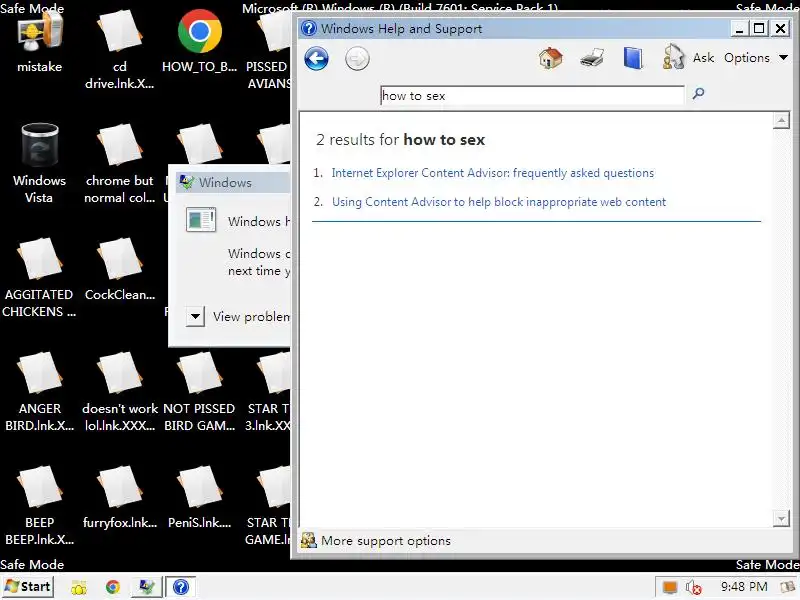The height and width of the screenshot is (600, 800).
Task: Select the Windows Vista recycle bin icon
Action: pos(39,163)
